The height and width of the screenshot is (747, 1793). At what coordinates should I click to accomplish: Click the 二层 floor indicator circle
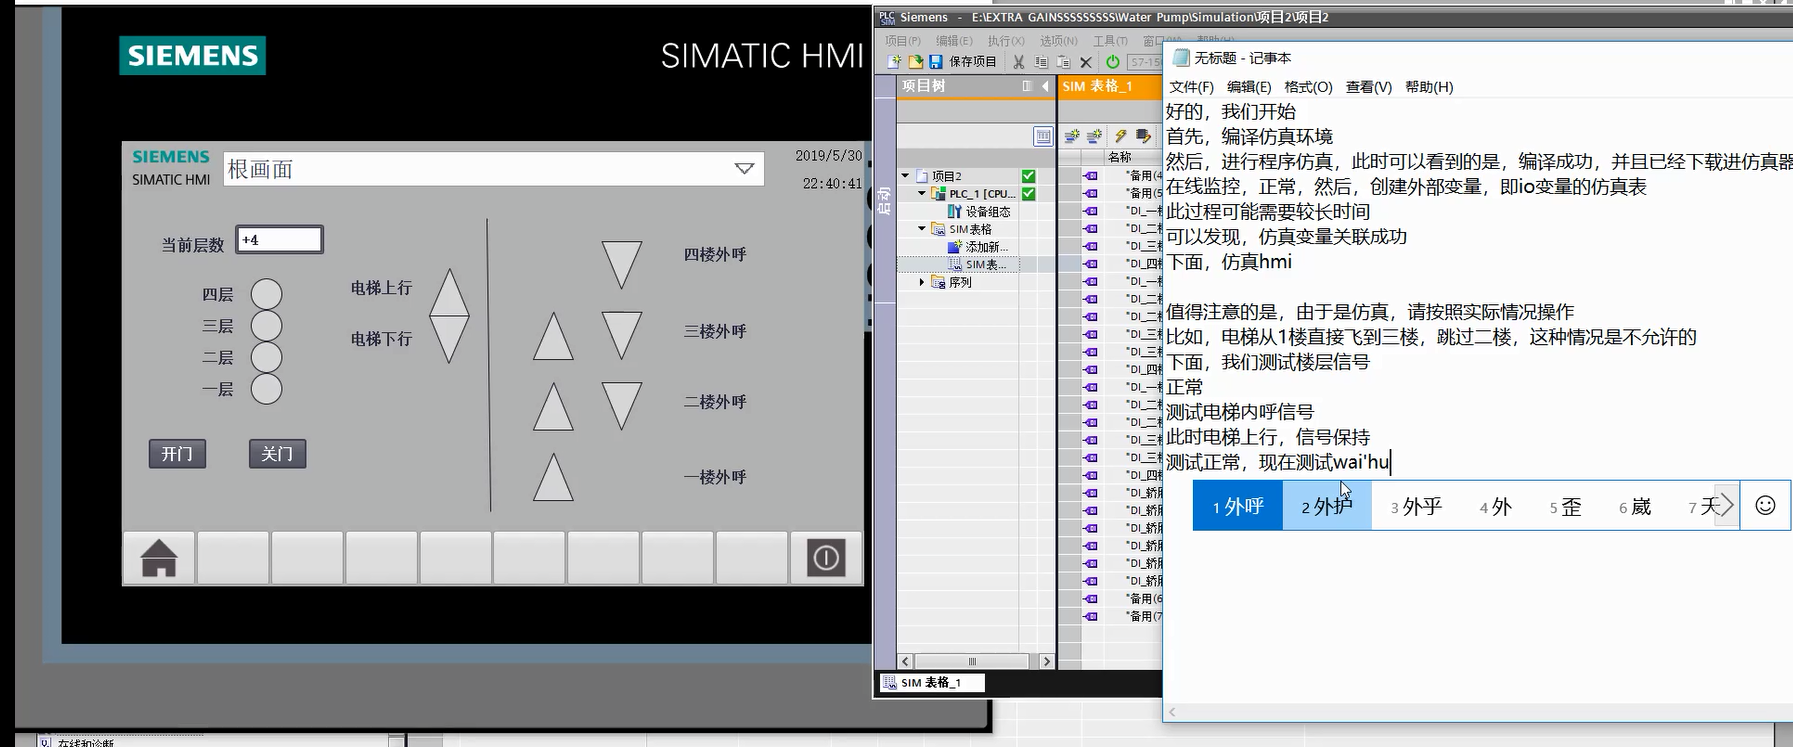pyautogui.click(x=266, y=357)
